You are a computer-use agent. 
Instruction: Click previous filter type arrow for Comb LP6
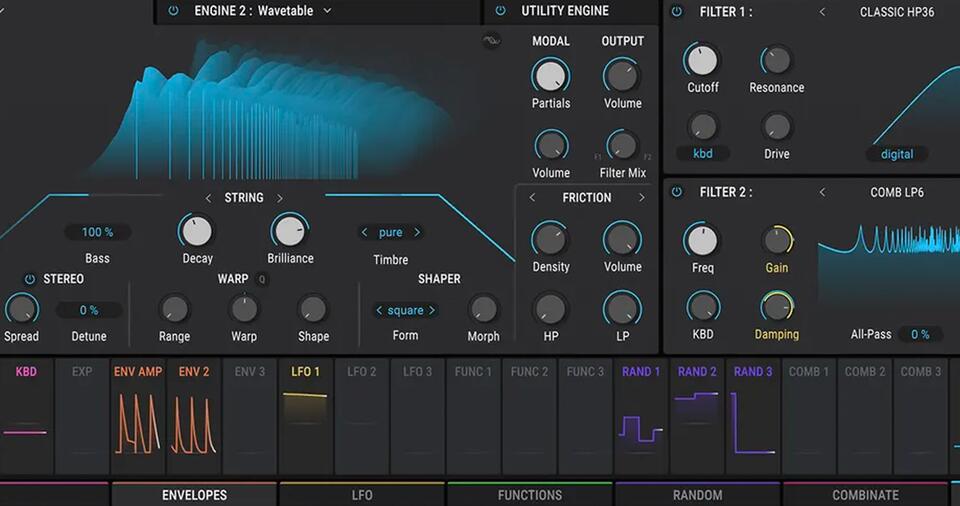coord(822,192)
